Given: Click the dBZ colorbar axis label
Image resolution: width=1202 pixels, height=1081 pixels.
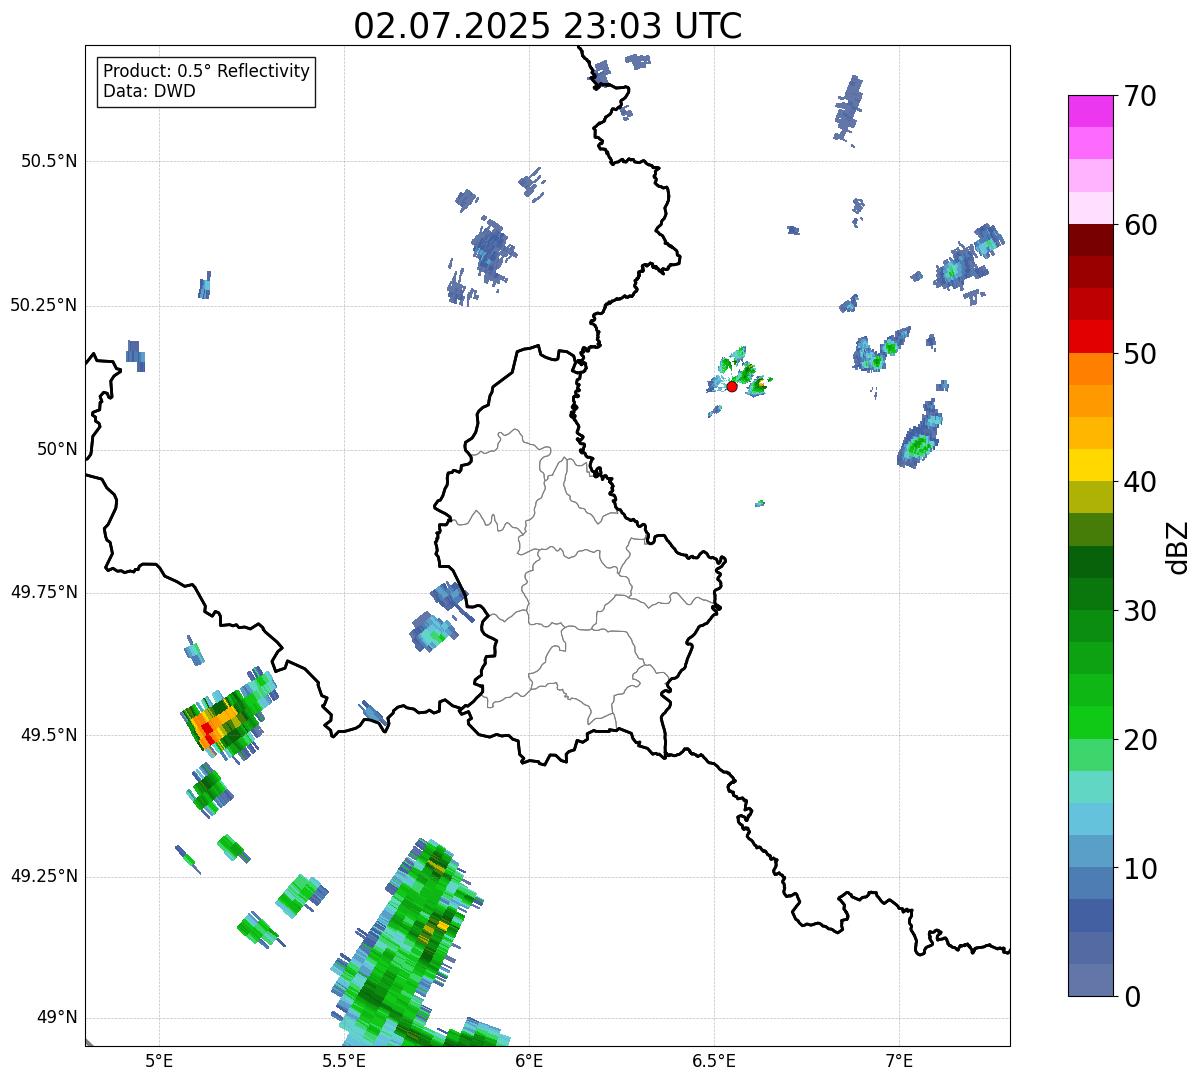Looking at the screenshot, I should click(x=1178, y=547).
